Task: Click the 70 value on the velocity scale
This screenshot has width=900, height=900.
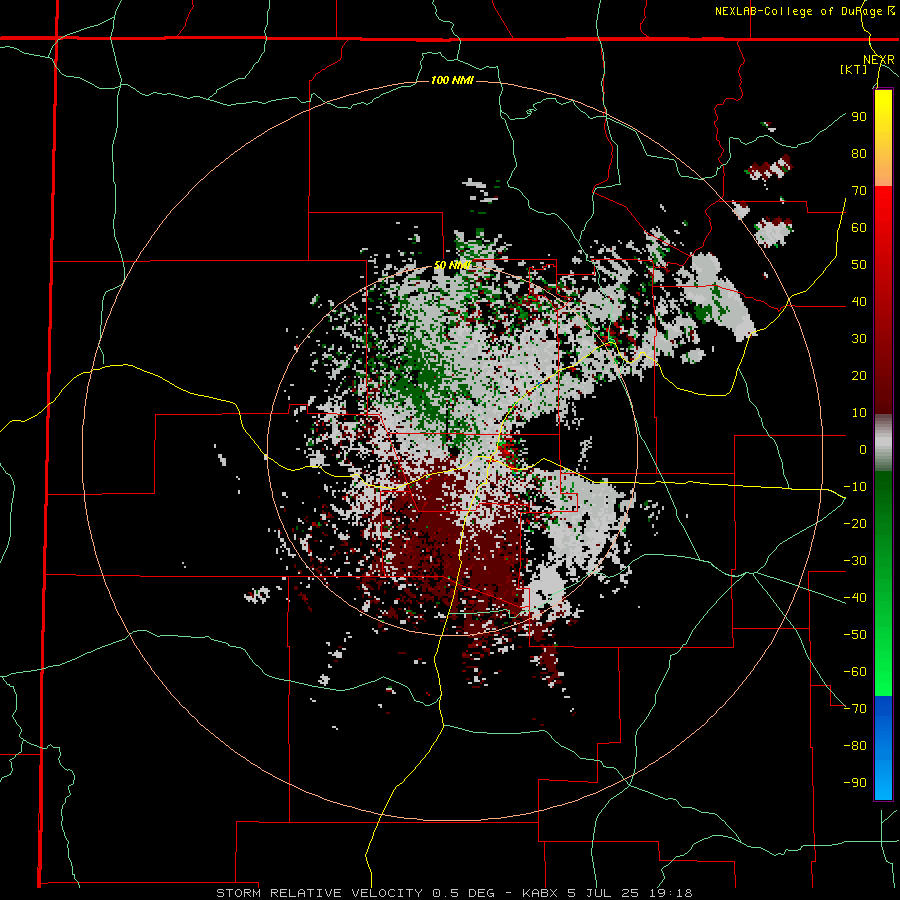Action: tap(859, 191)
